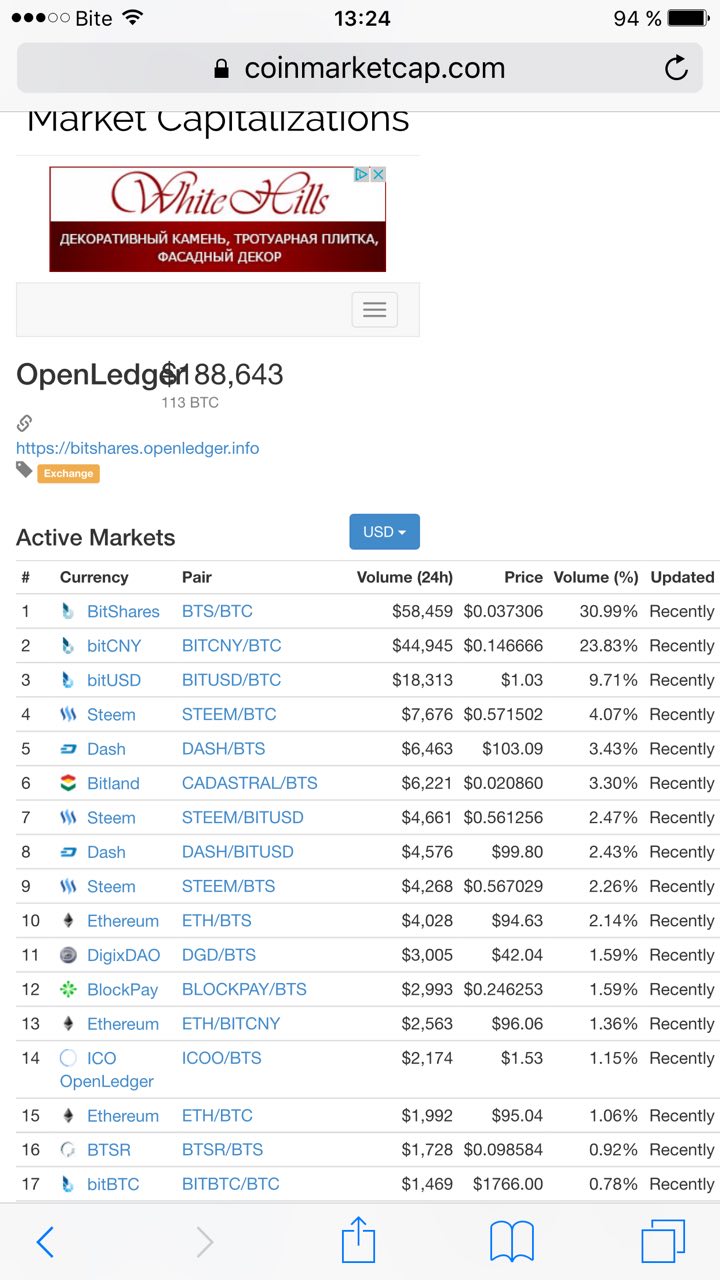Open the BITCNY/BTC pair link
720x1280 pixels.
click(x=231, y=646)
